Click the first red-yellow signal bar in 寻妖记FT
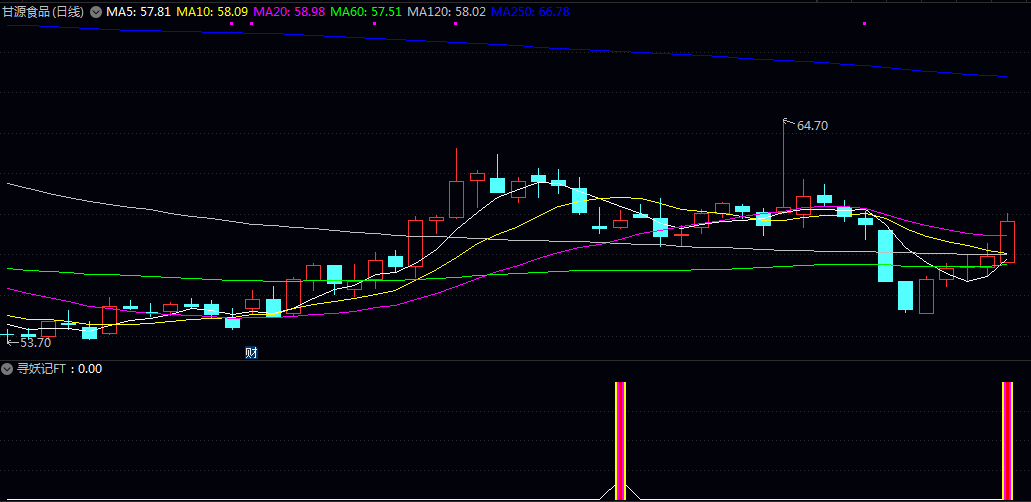1031x502 pixels. (x=620, y=440)
